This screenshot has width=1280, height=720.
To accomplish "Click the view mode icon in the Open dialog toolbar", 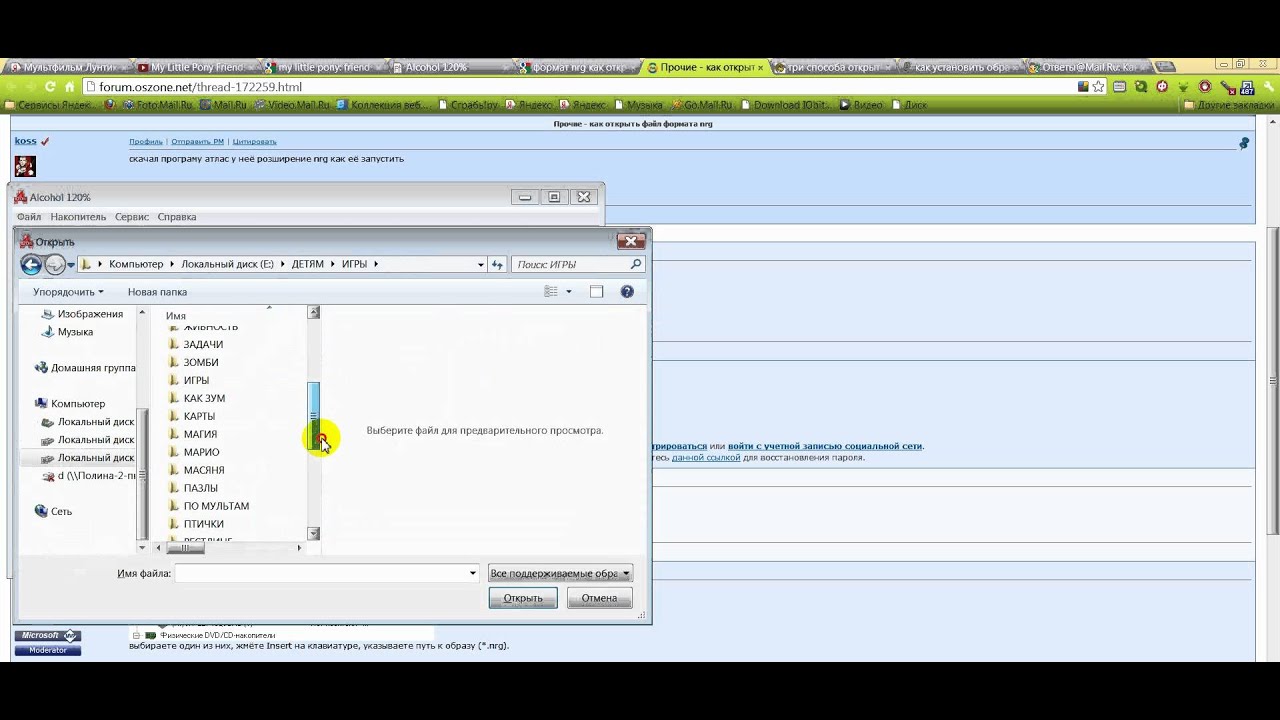I will pyautogui.click(x=550, y=292).
